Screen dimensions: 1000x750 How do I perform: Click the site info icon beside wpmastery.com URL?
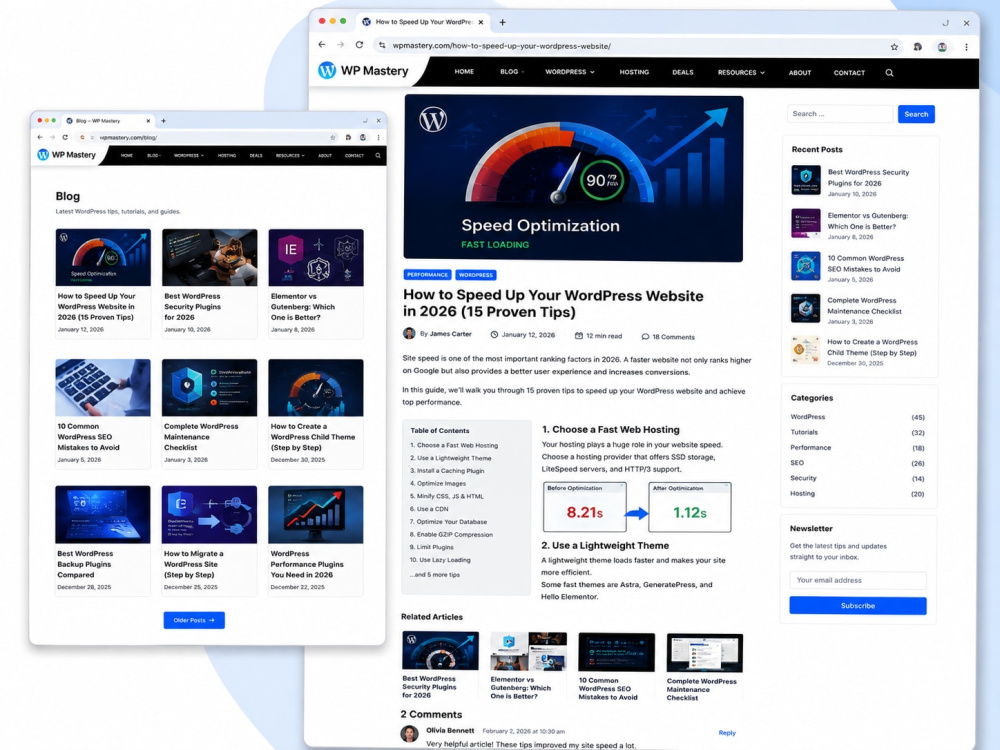tap(382, 46)
